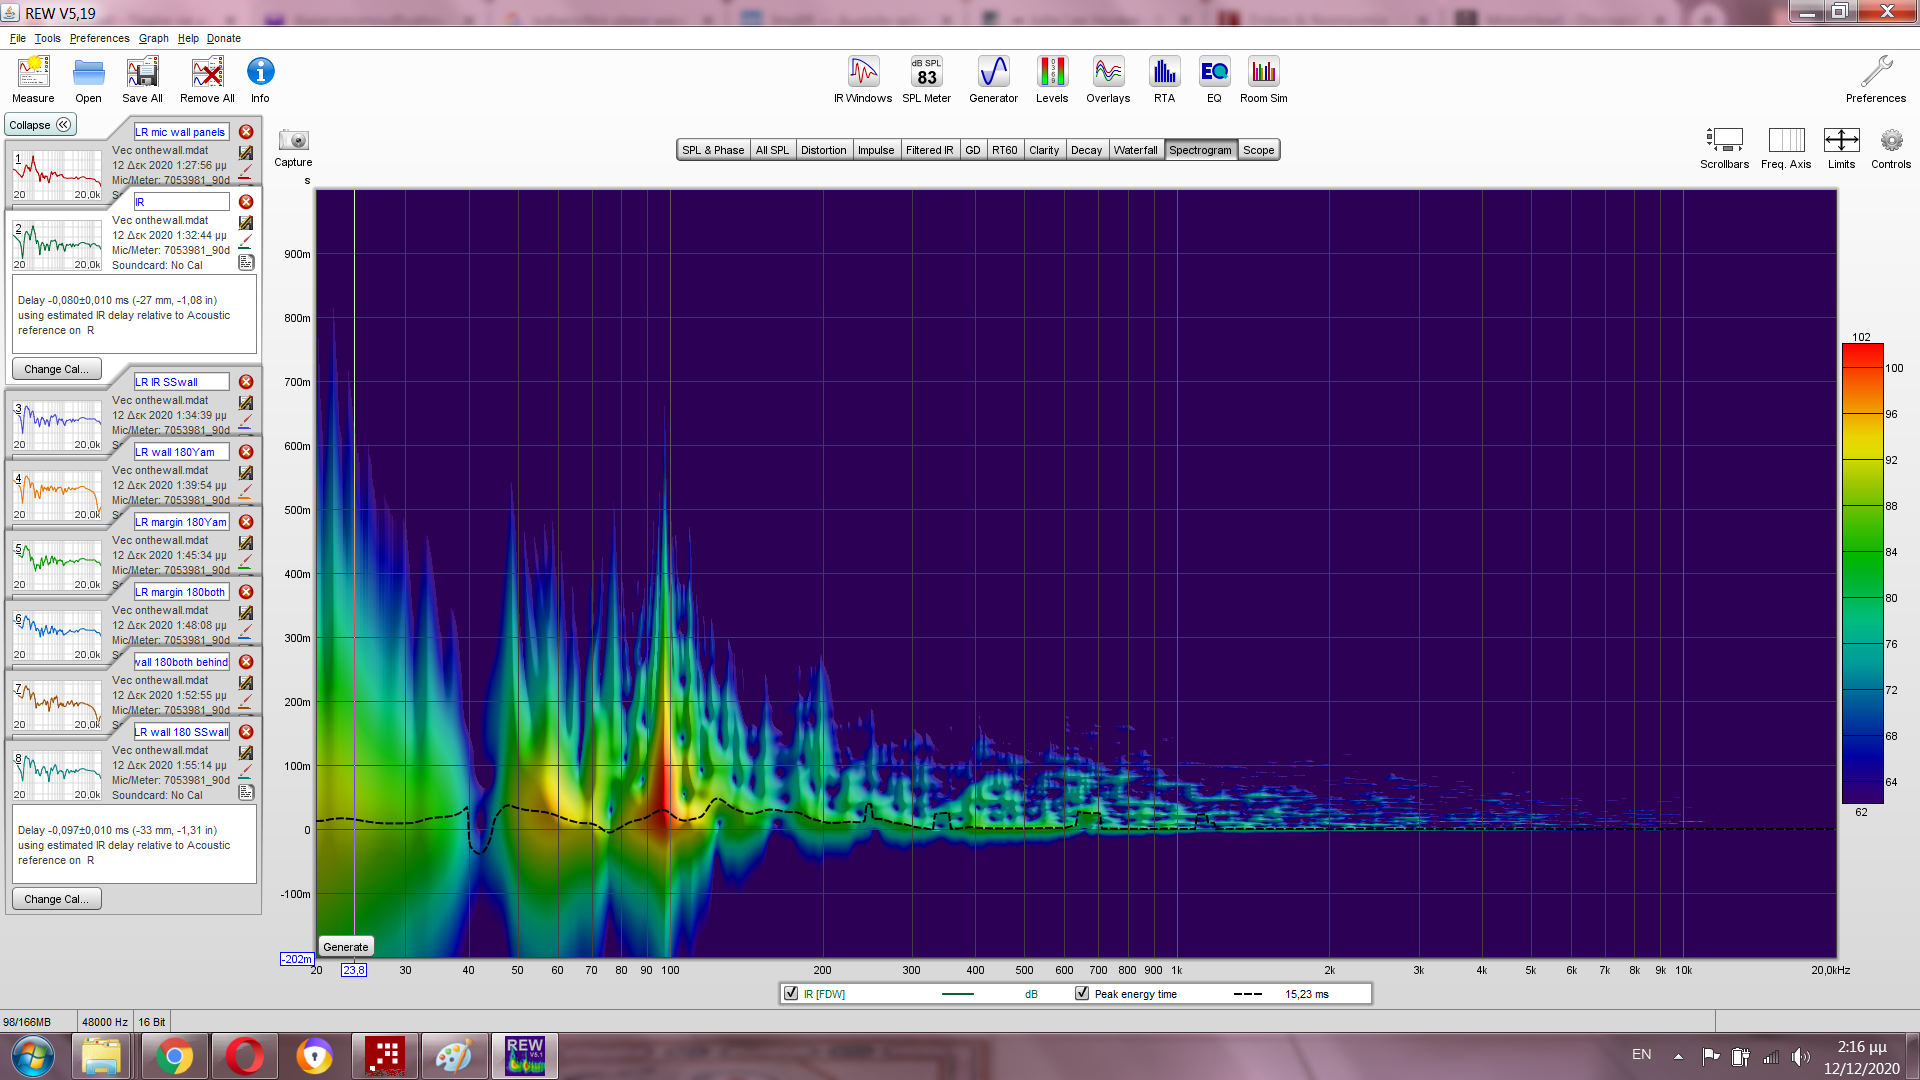Open the Overlays window
This screenshot has height=1080, width=1920.
[1108, 79]
